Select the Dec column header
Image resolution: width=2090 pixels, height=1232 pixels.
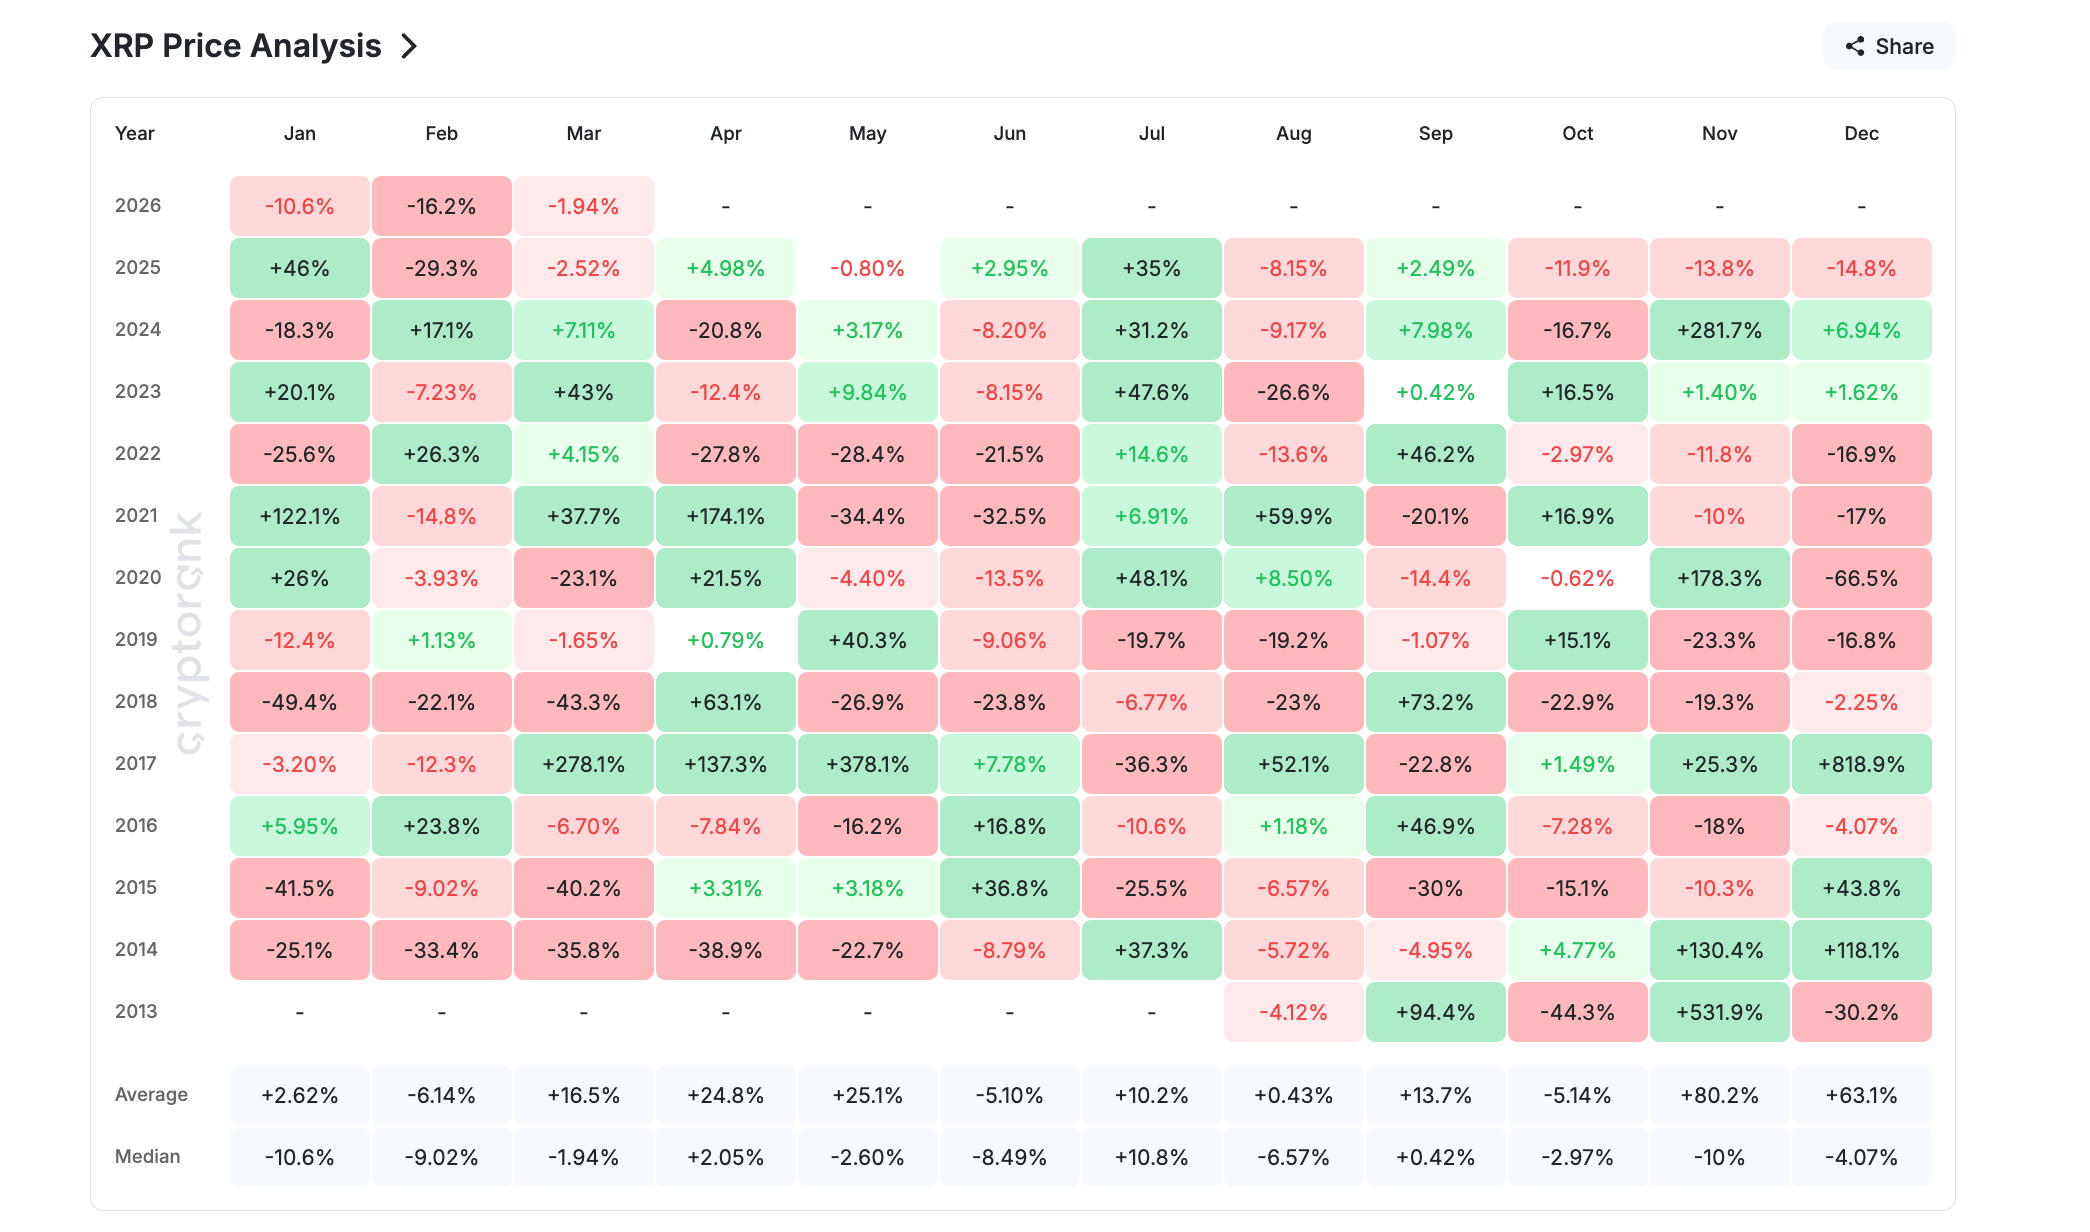[1861, 133]
